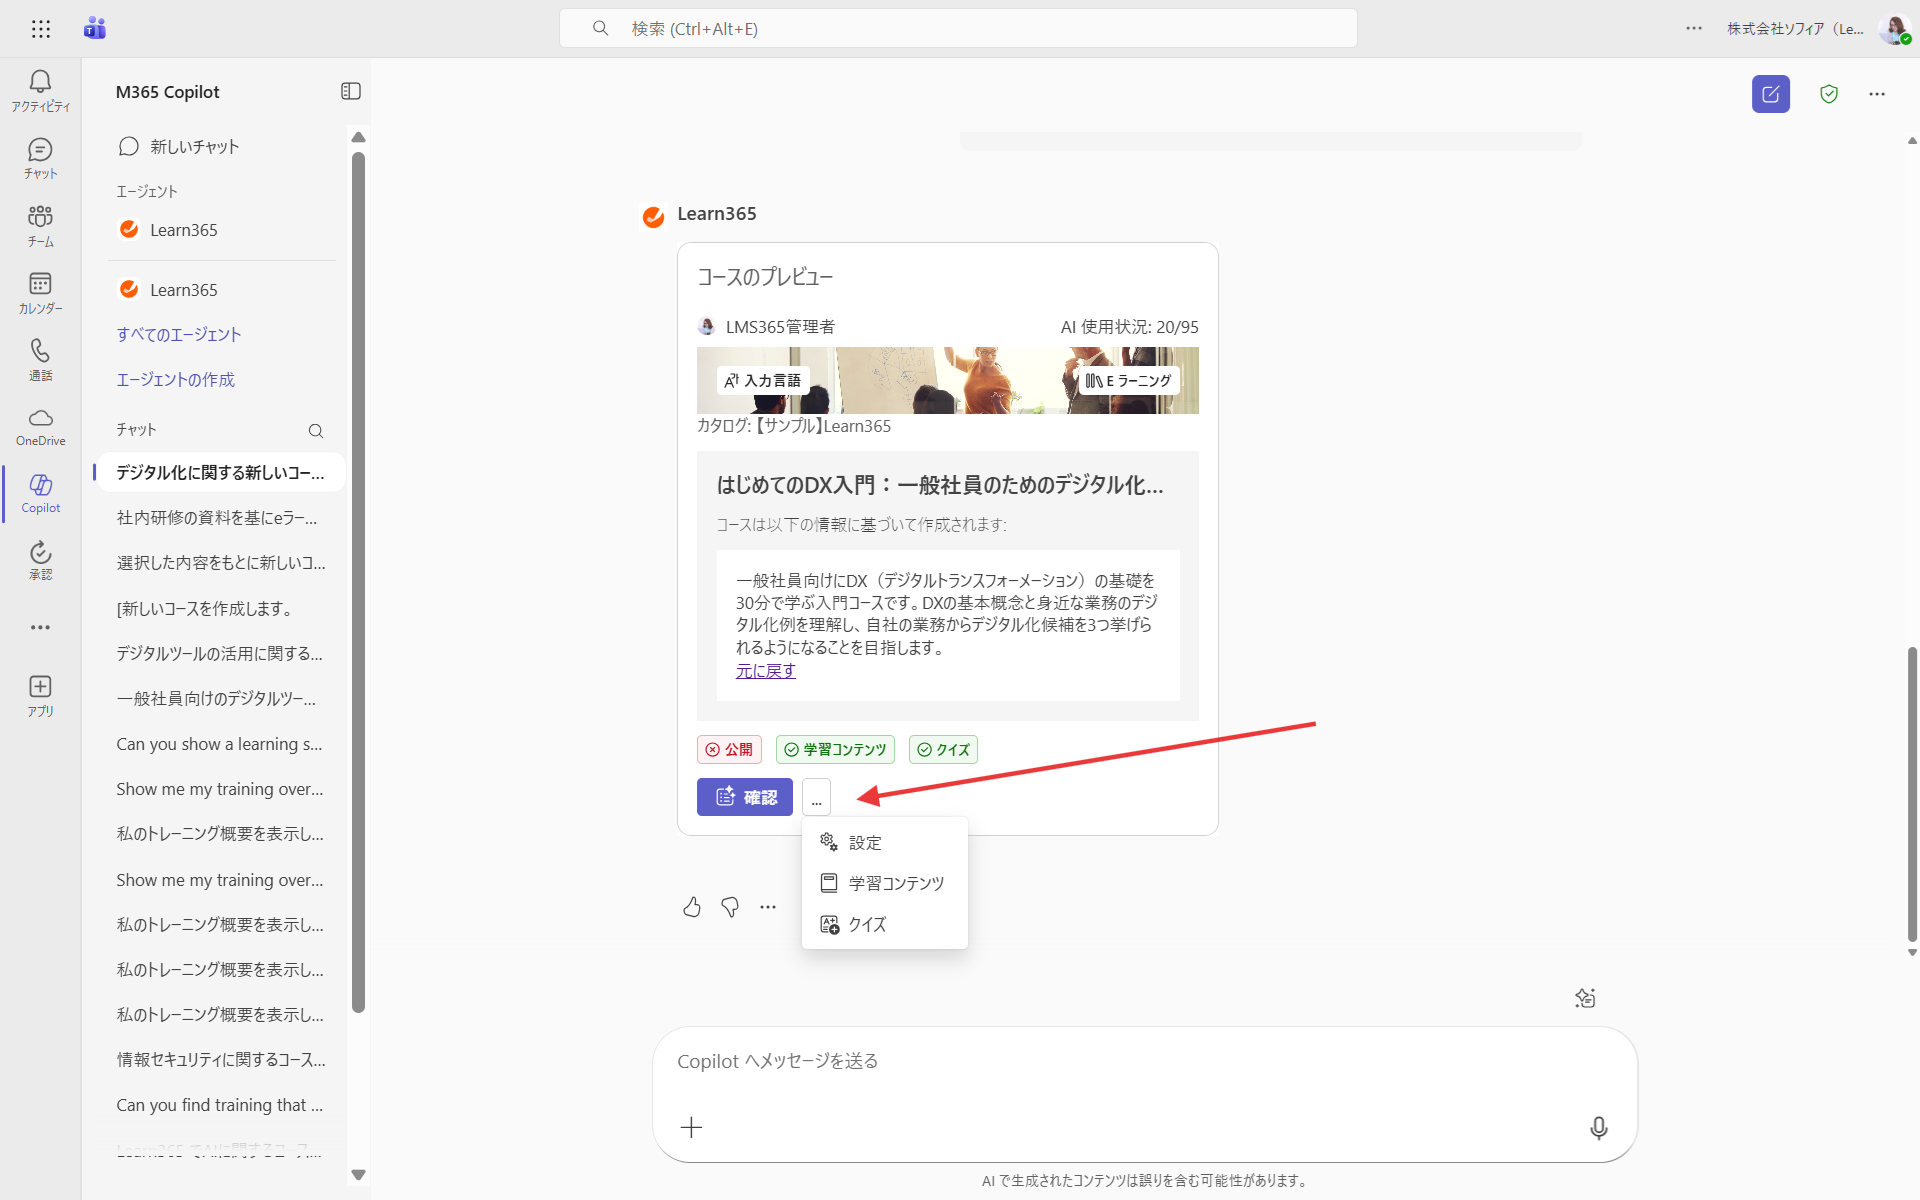Choose クイズ from the dropdown menu

pos(884,925)
